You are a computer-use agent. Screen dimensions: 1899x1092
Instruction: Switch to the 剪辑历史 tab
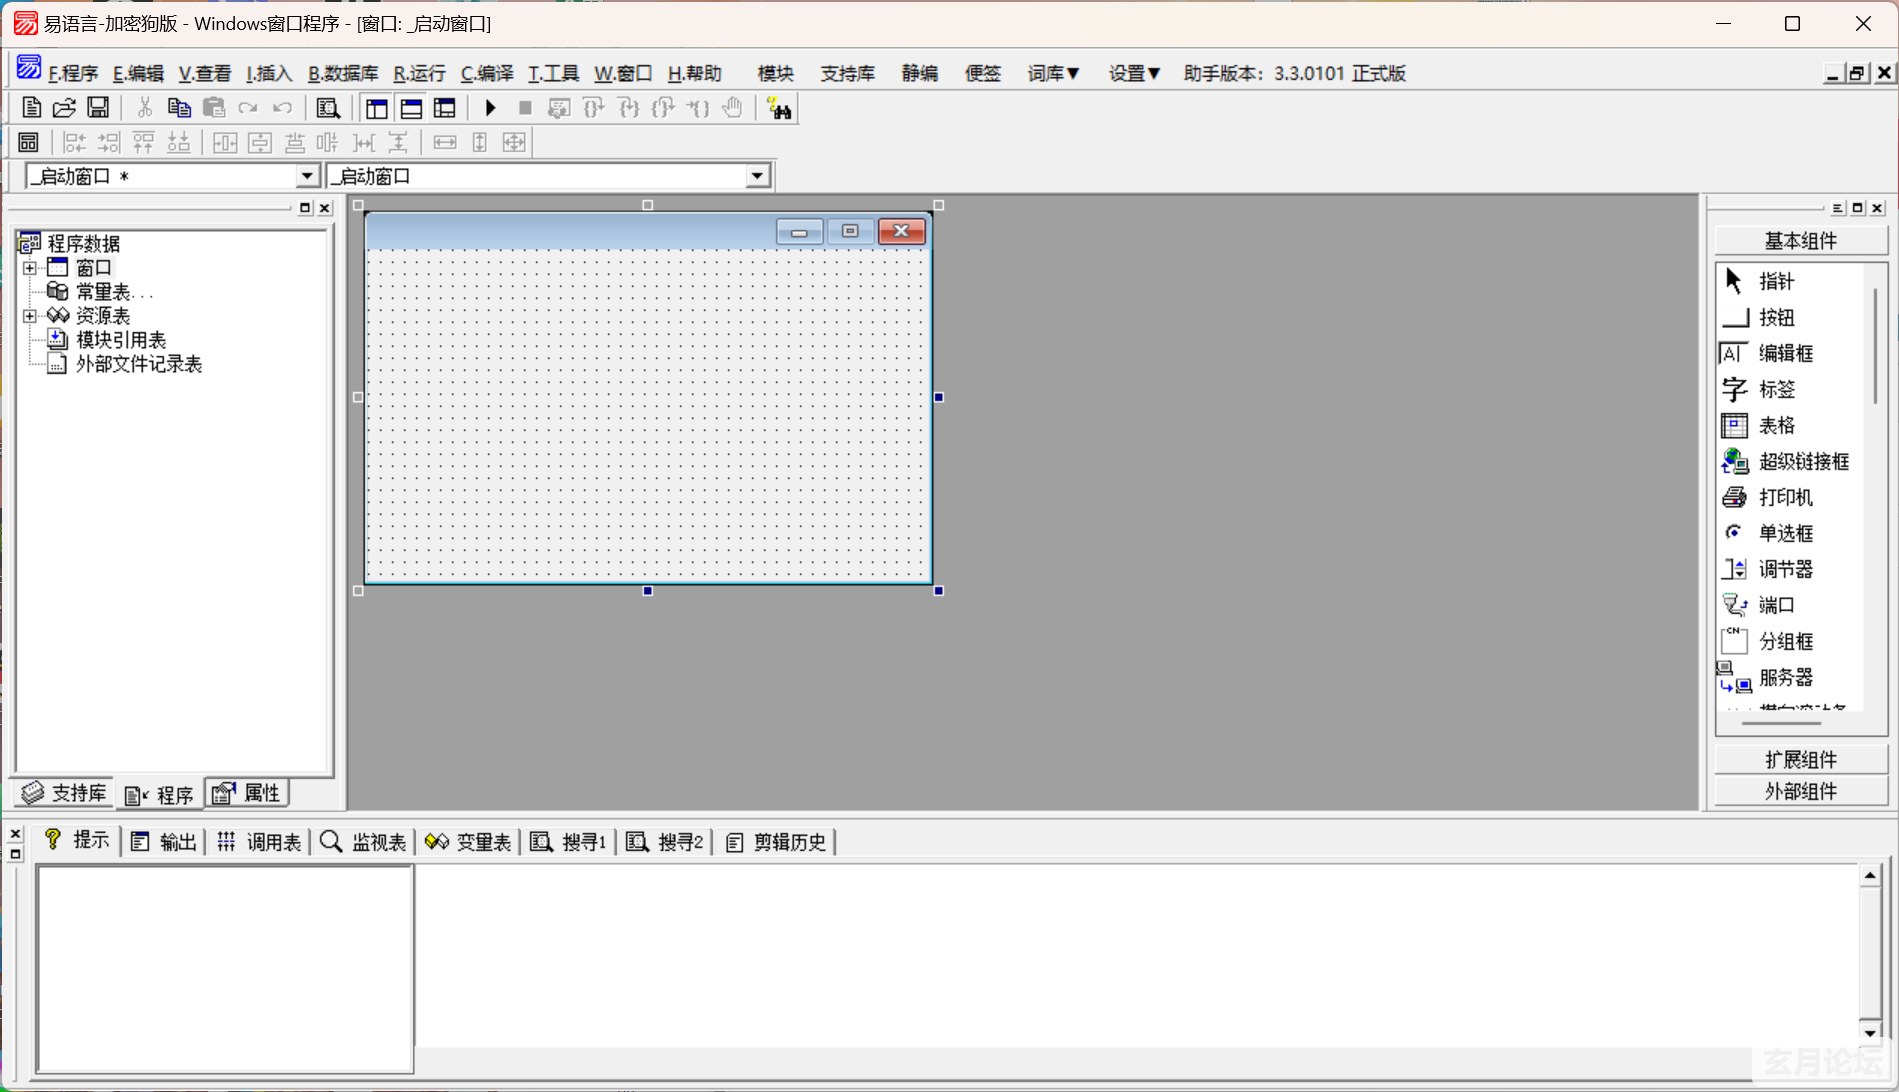(x=776, y=842)
